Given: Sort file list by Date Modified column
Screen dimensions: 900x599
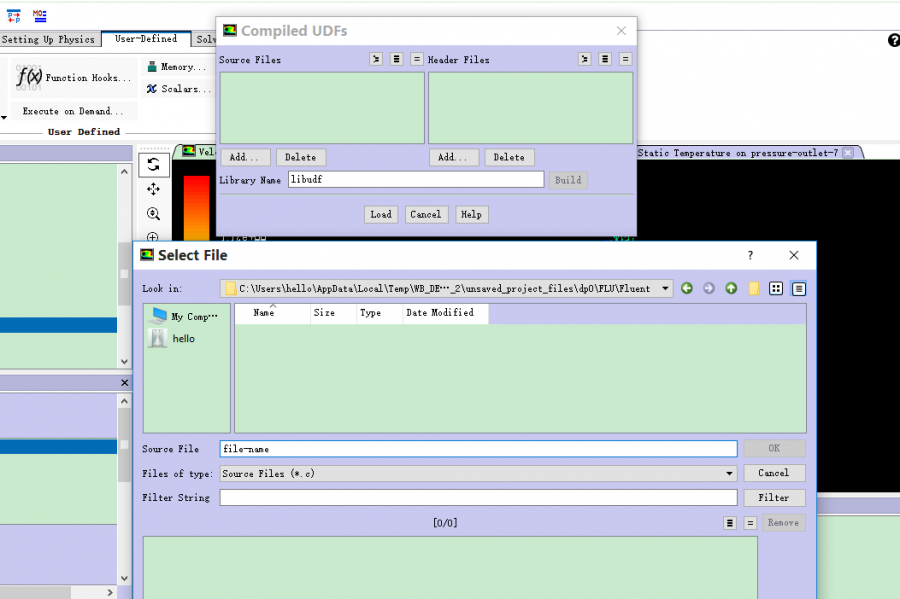Looking at the screenshot, I should point(445,313).
